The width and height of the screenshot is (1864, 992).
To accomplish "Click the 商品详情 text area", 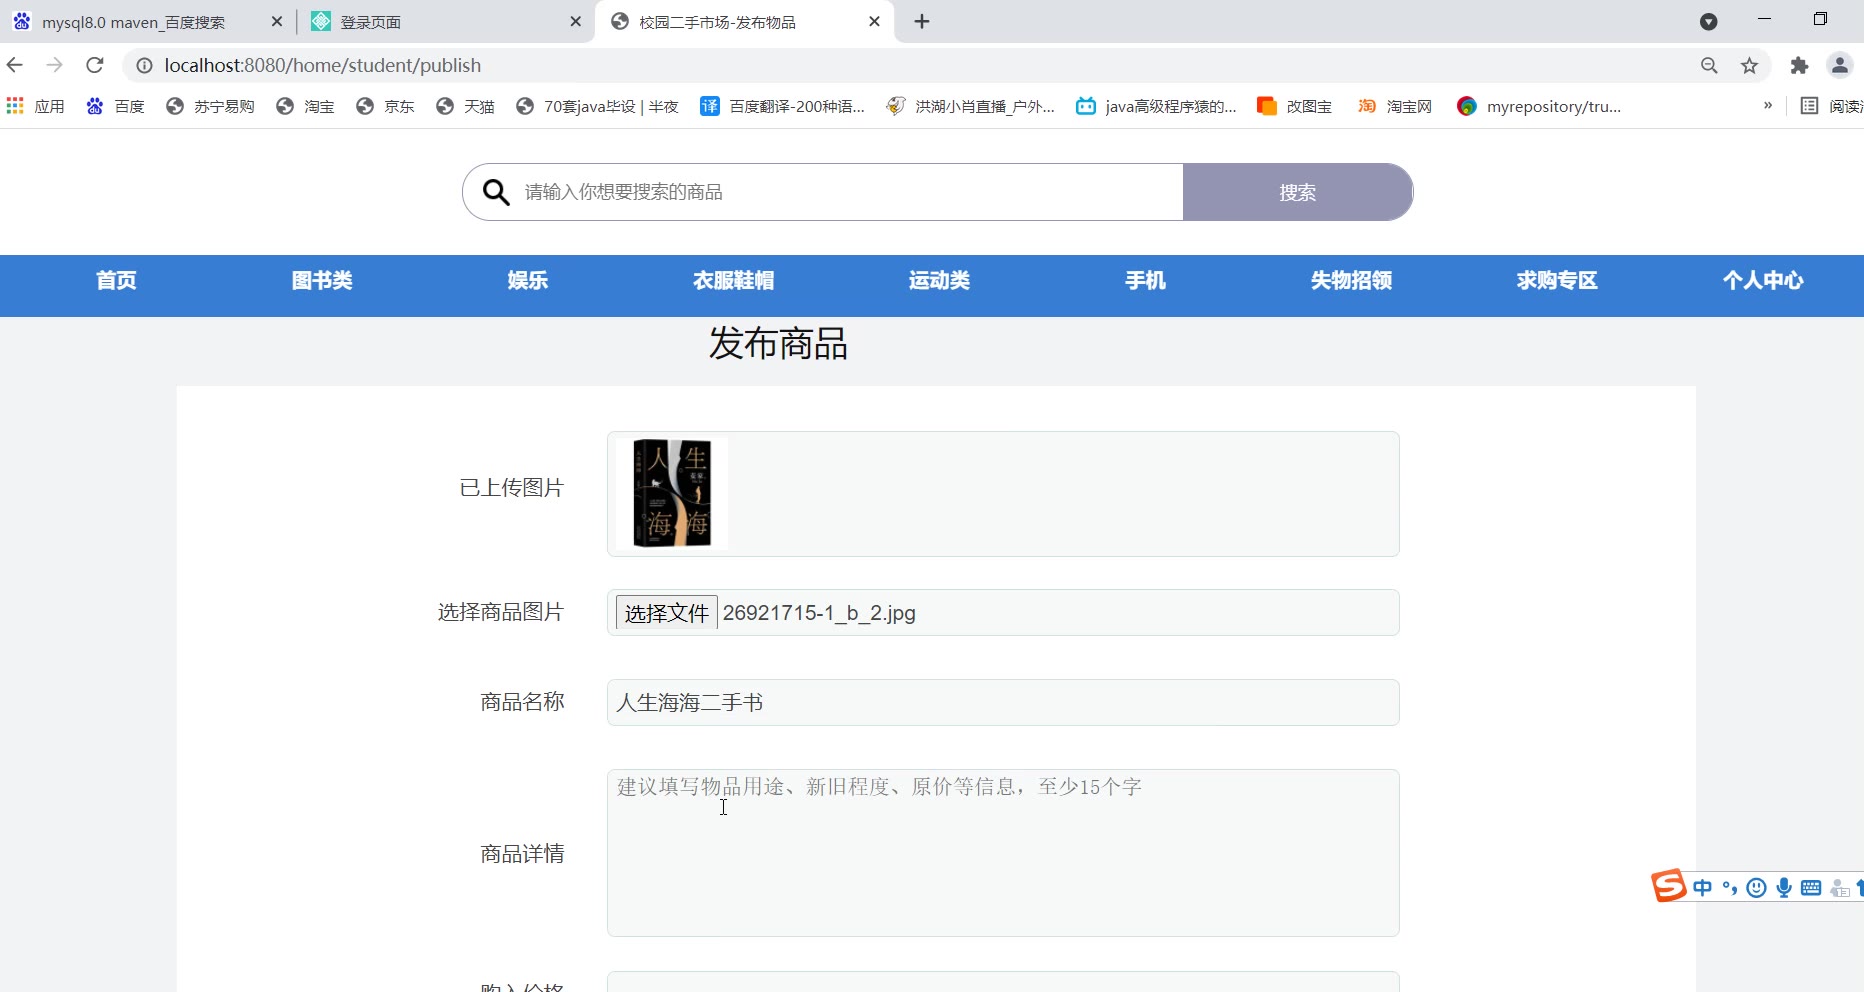I will (1003, 853).
